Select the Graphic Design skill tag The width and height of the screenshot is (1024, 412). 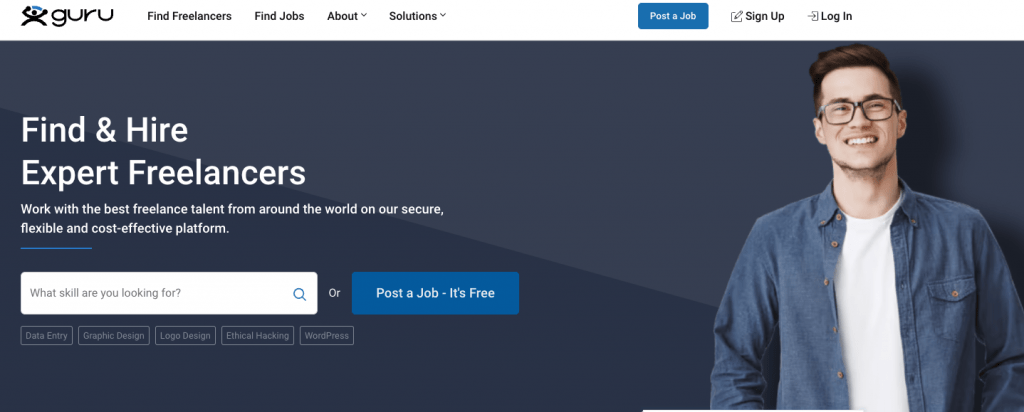(x=114, y=336)
